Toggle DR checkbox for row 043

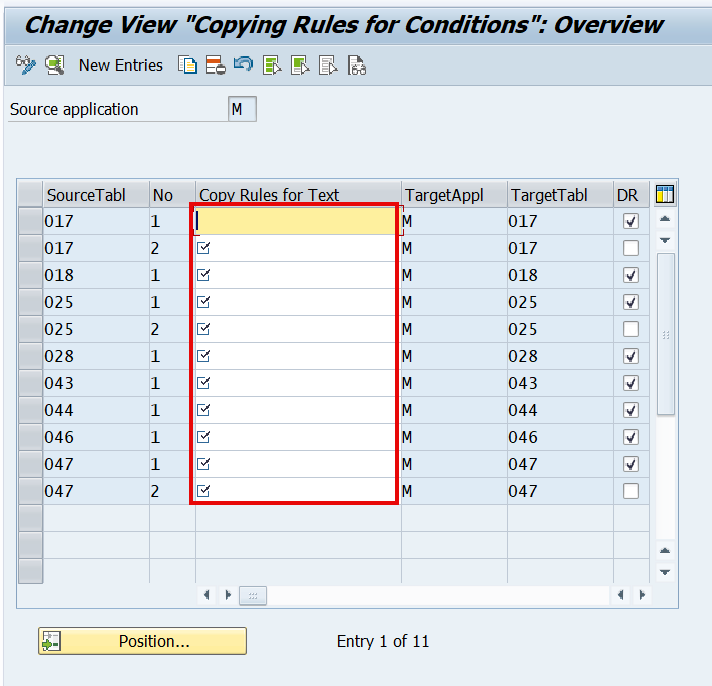click(x=631, y=383)
